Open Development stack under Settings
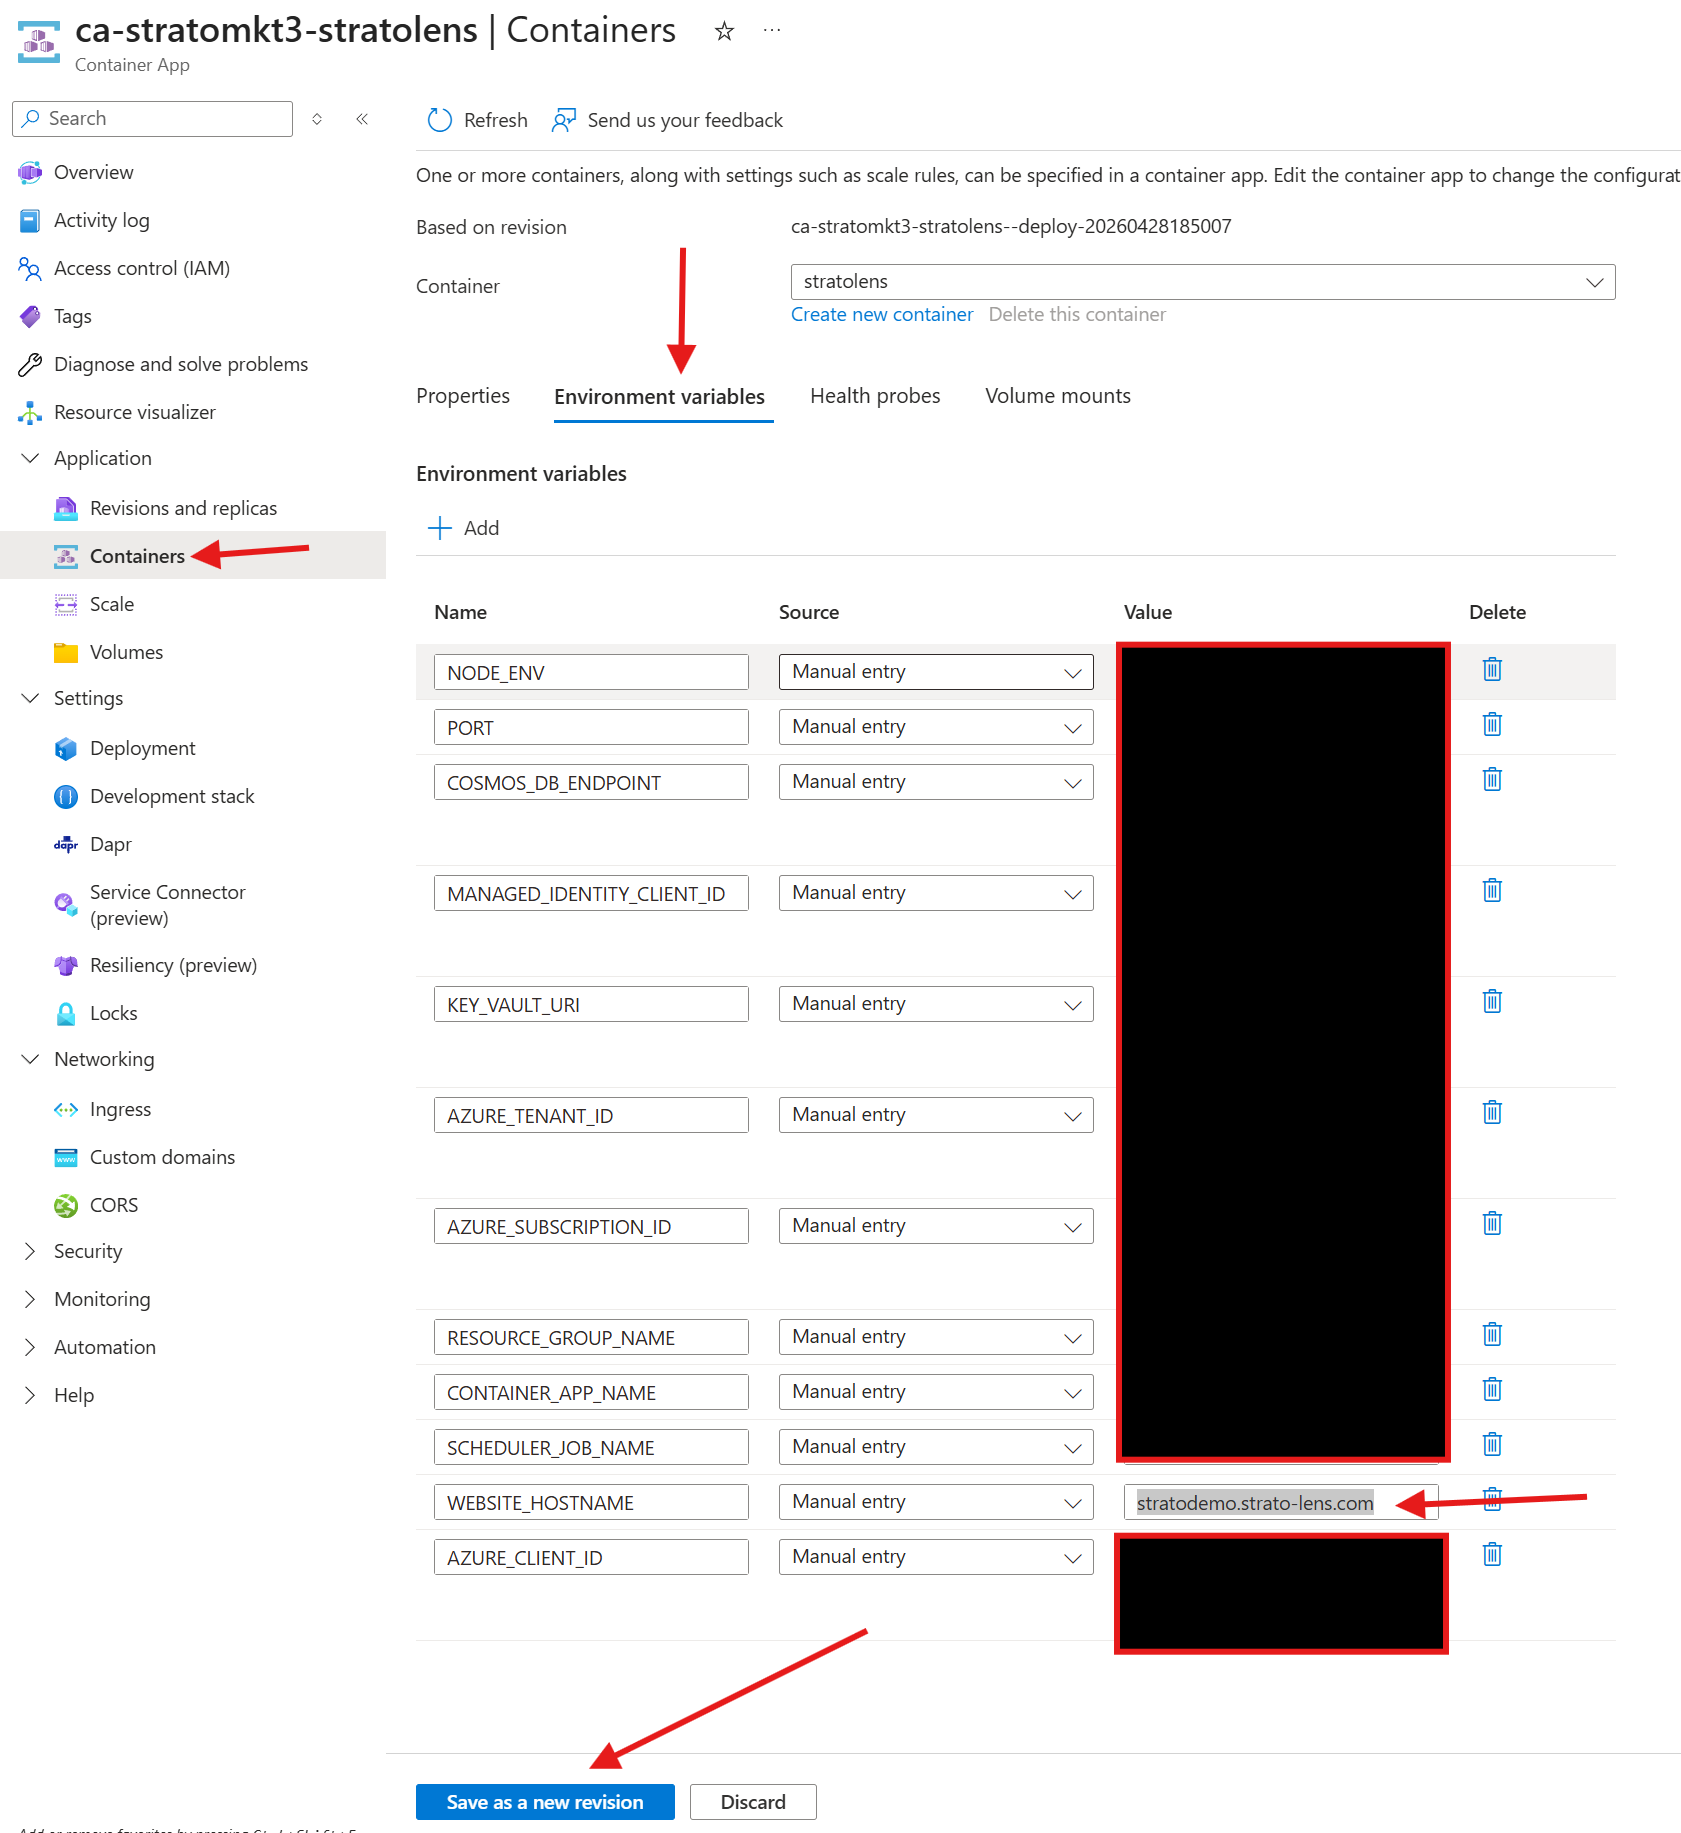This screenshot has height=1833, width=1681. (172, 796)
